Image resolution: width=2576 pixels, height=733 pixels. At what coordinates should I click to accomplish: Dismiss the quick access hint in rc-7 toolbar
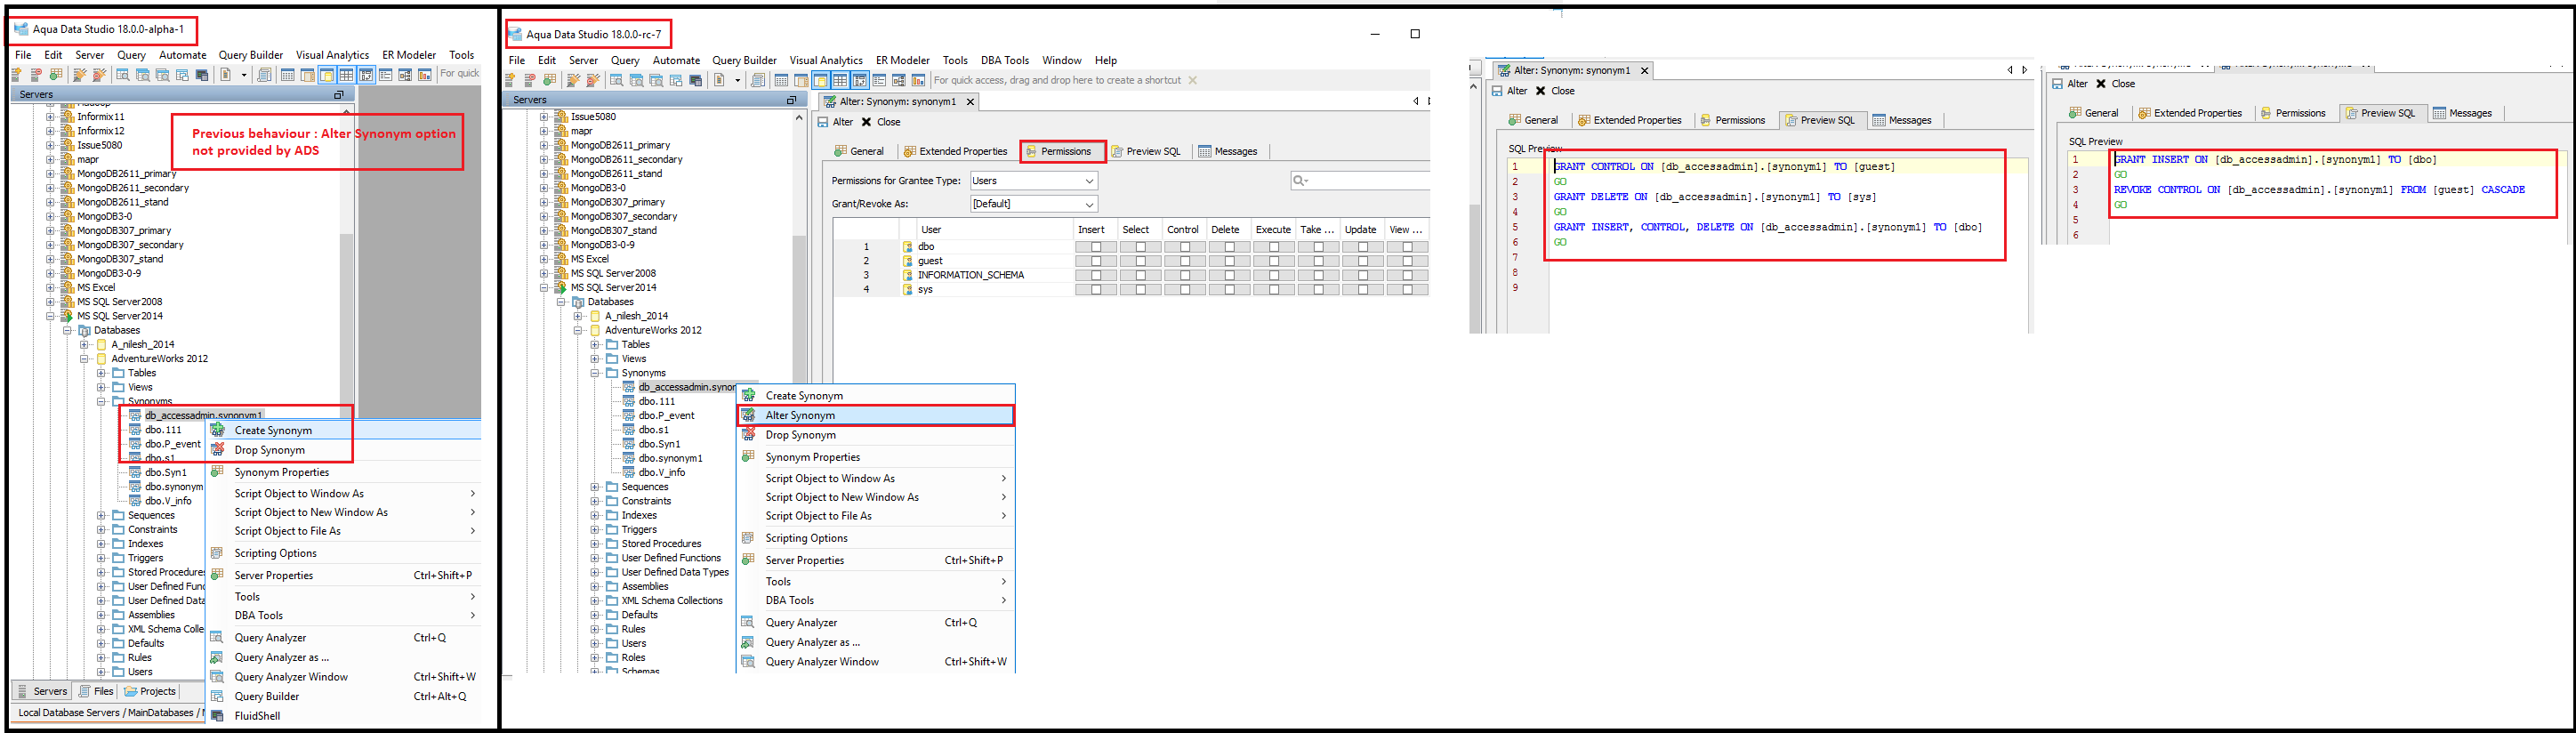coord(1192,80)
